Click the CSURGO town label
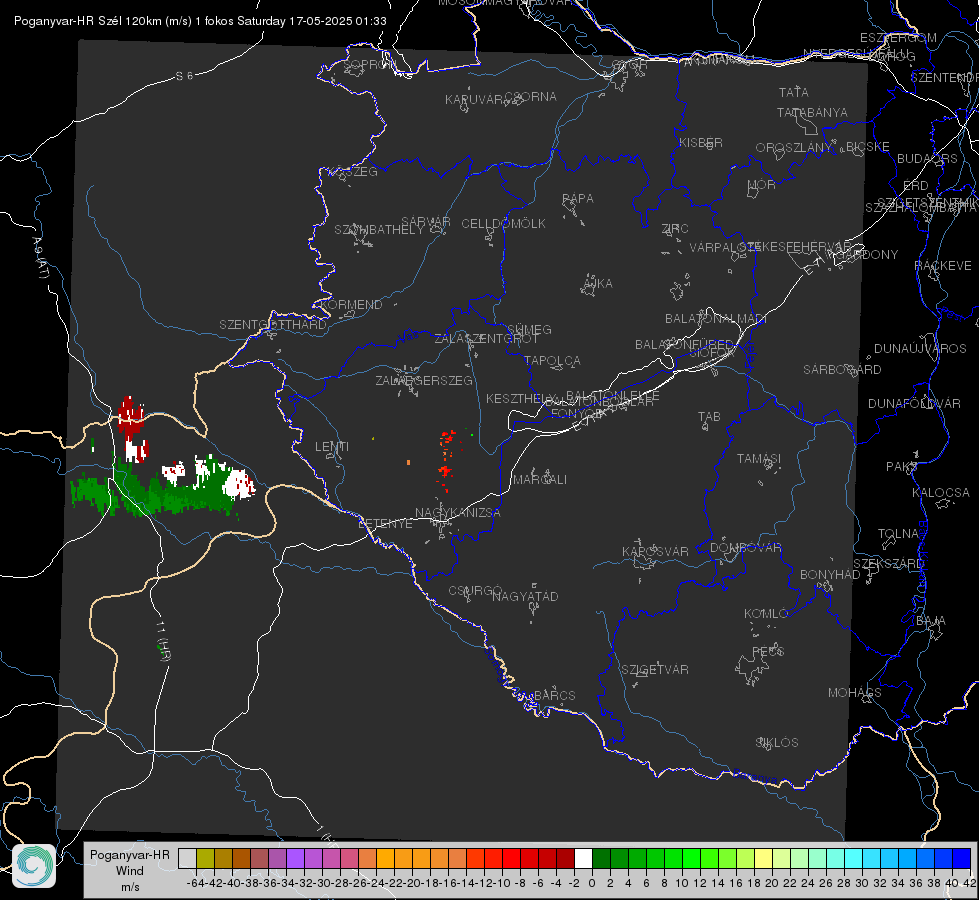 [475, 591]
